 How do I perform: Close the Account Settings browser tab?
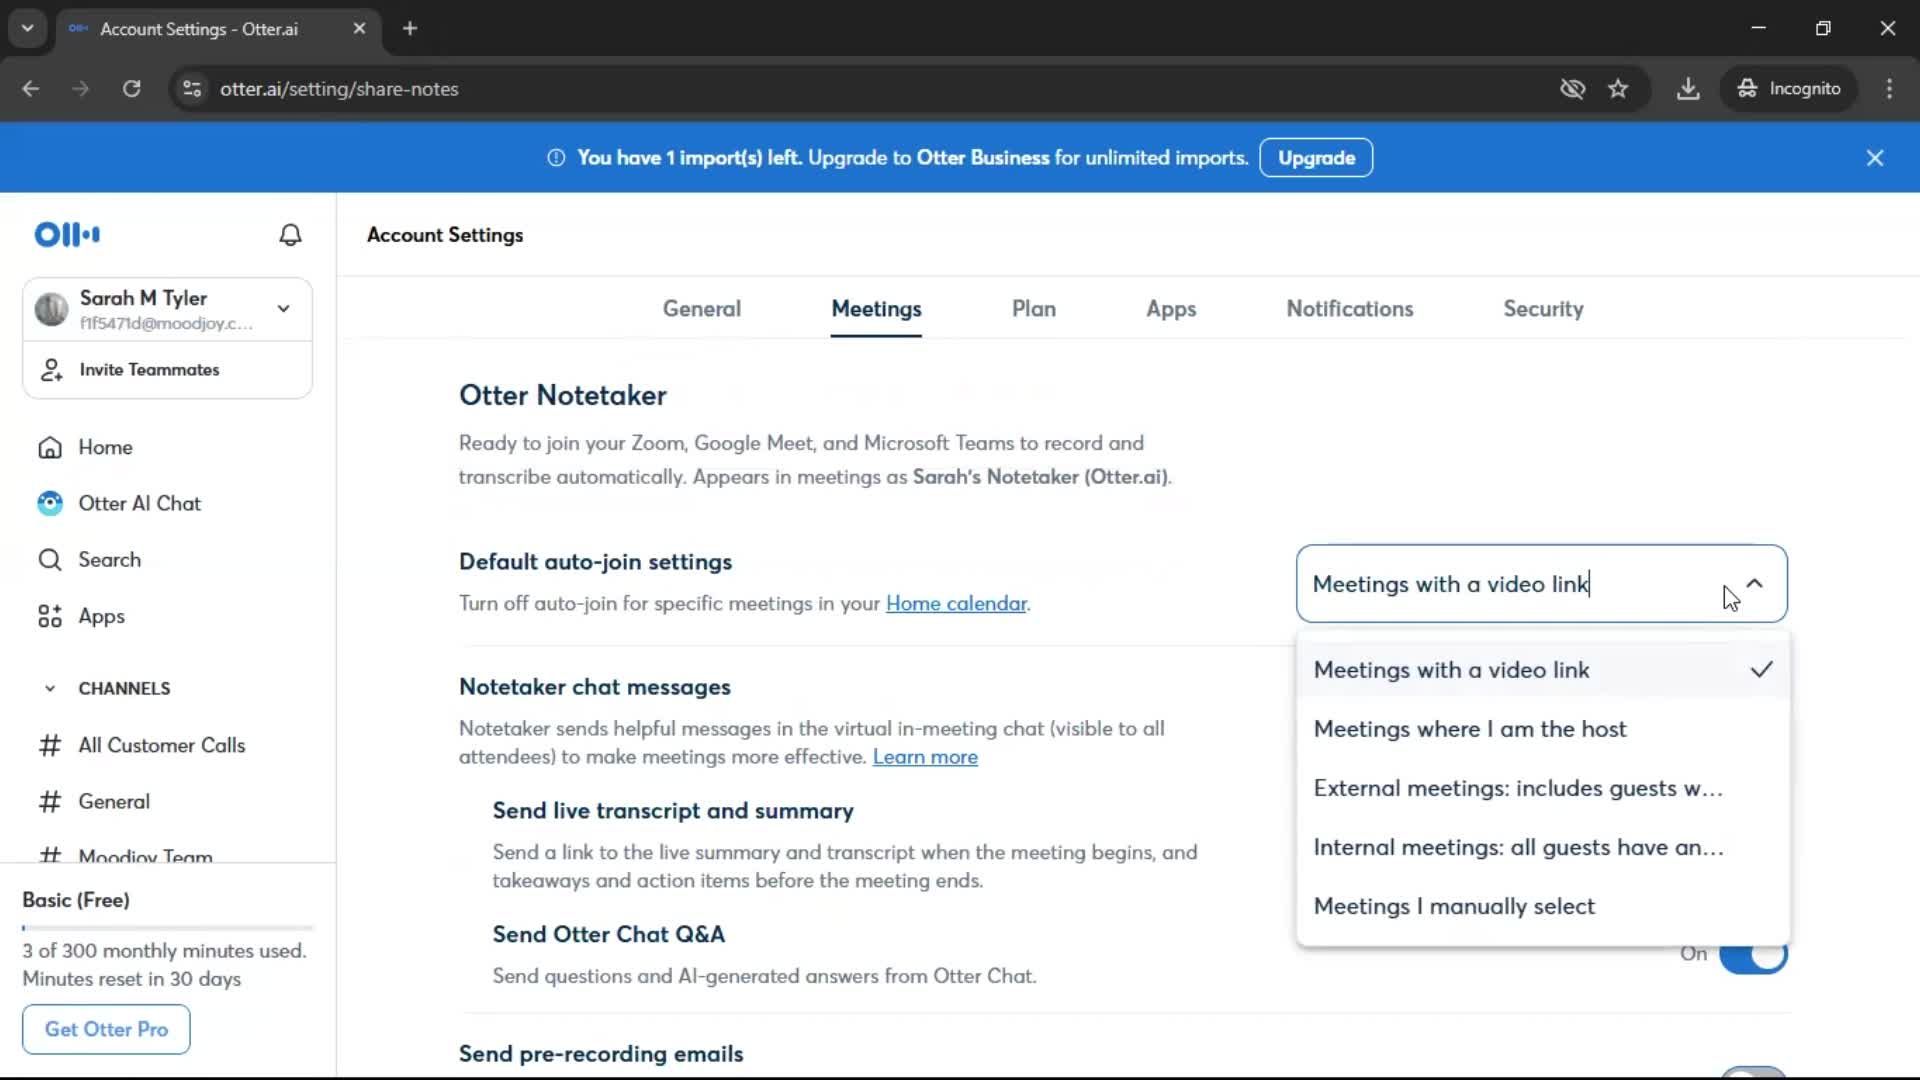point(359,28)
